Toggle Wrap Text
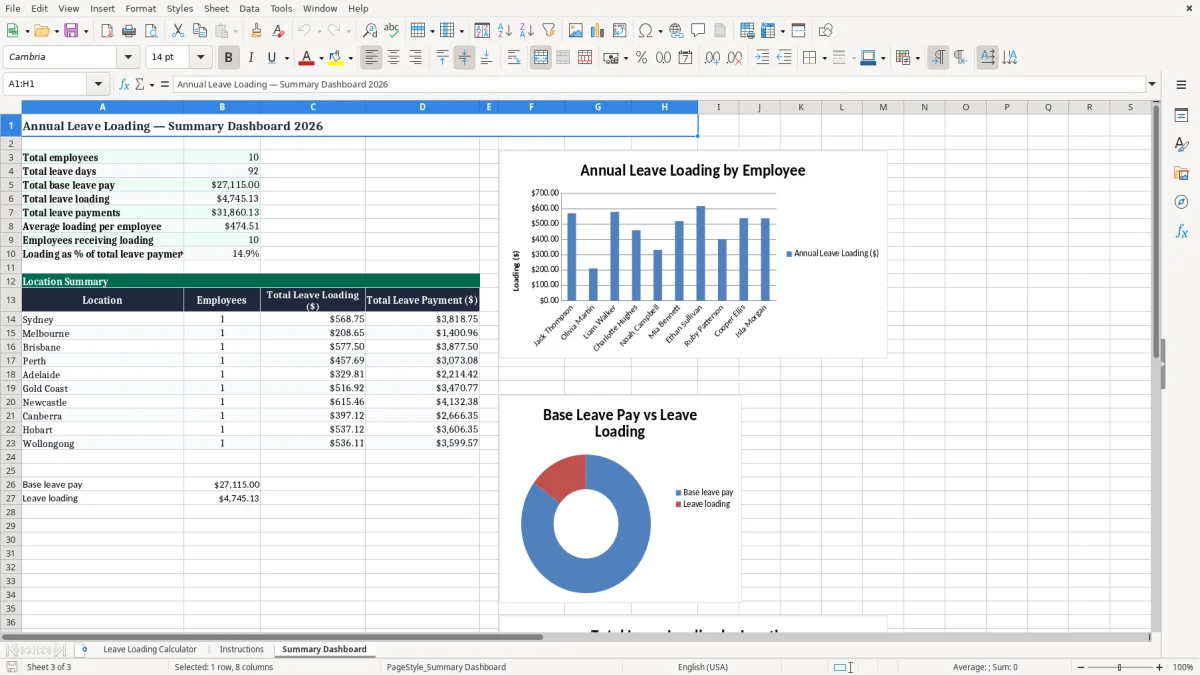 coord(514,58)
